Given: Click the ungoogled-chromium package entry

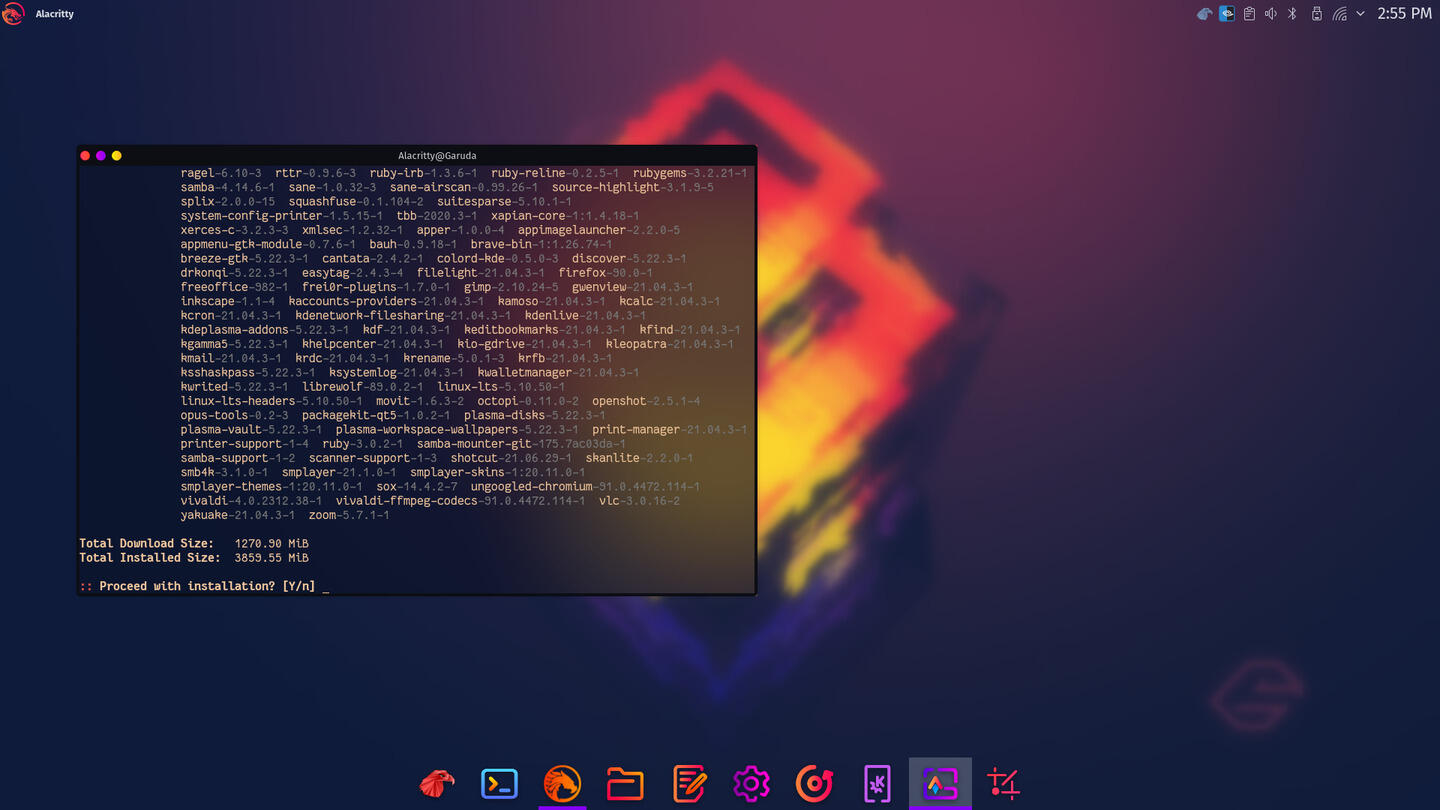Looking at the screenshot, I should [x=585, y=486].
